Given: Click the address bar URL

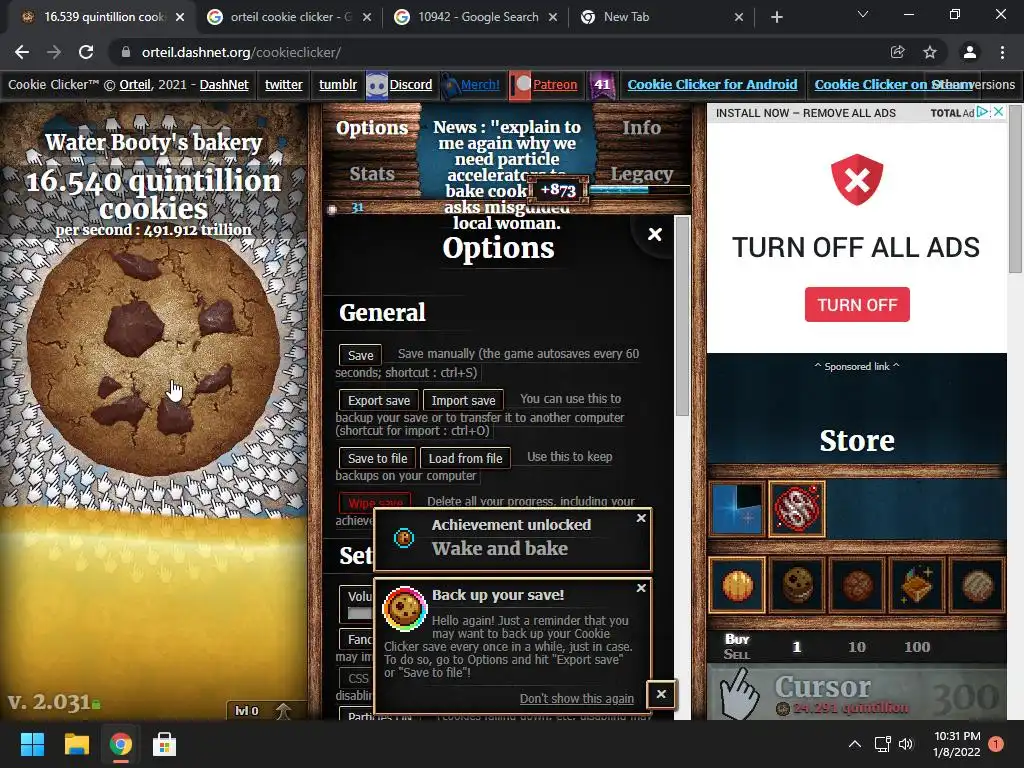Looking at the screenshot, I should (241, 52).
